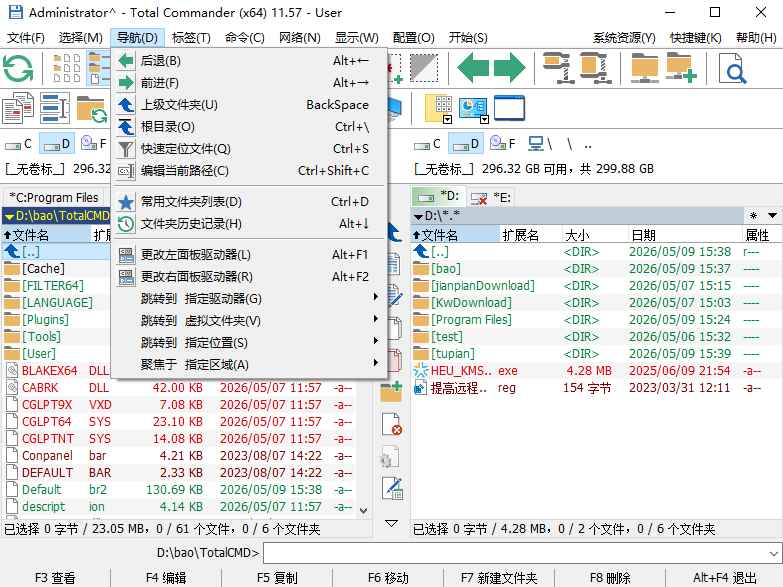Sort right panel by 日期 column

point(684,235)
